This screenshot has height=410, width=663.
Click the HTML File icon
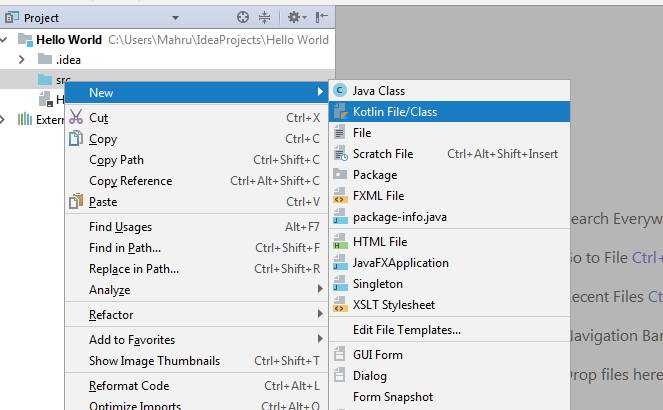pyautogui.click(x=340, y=242)
